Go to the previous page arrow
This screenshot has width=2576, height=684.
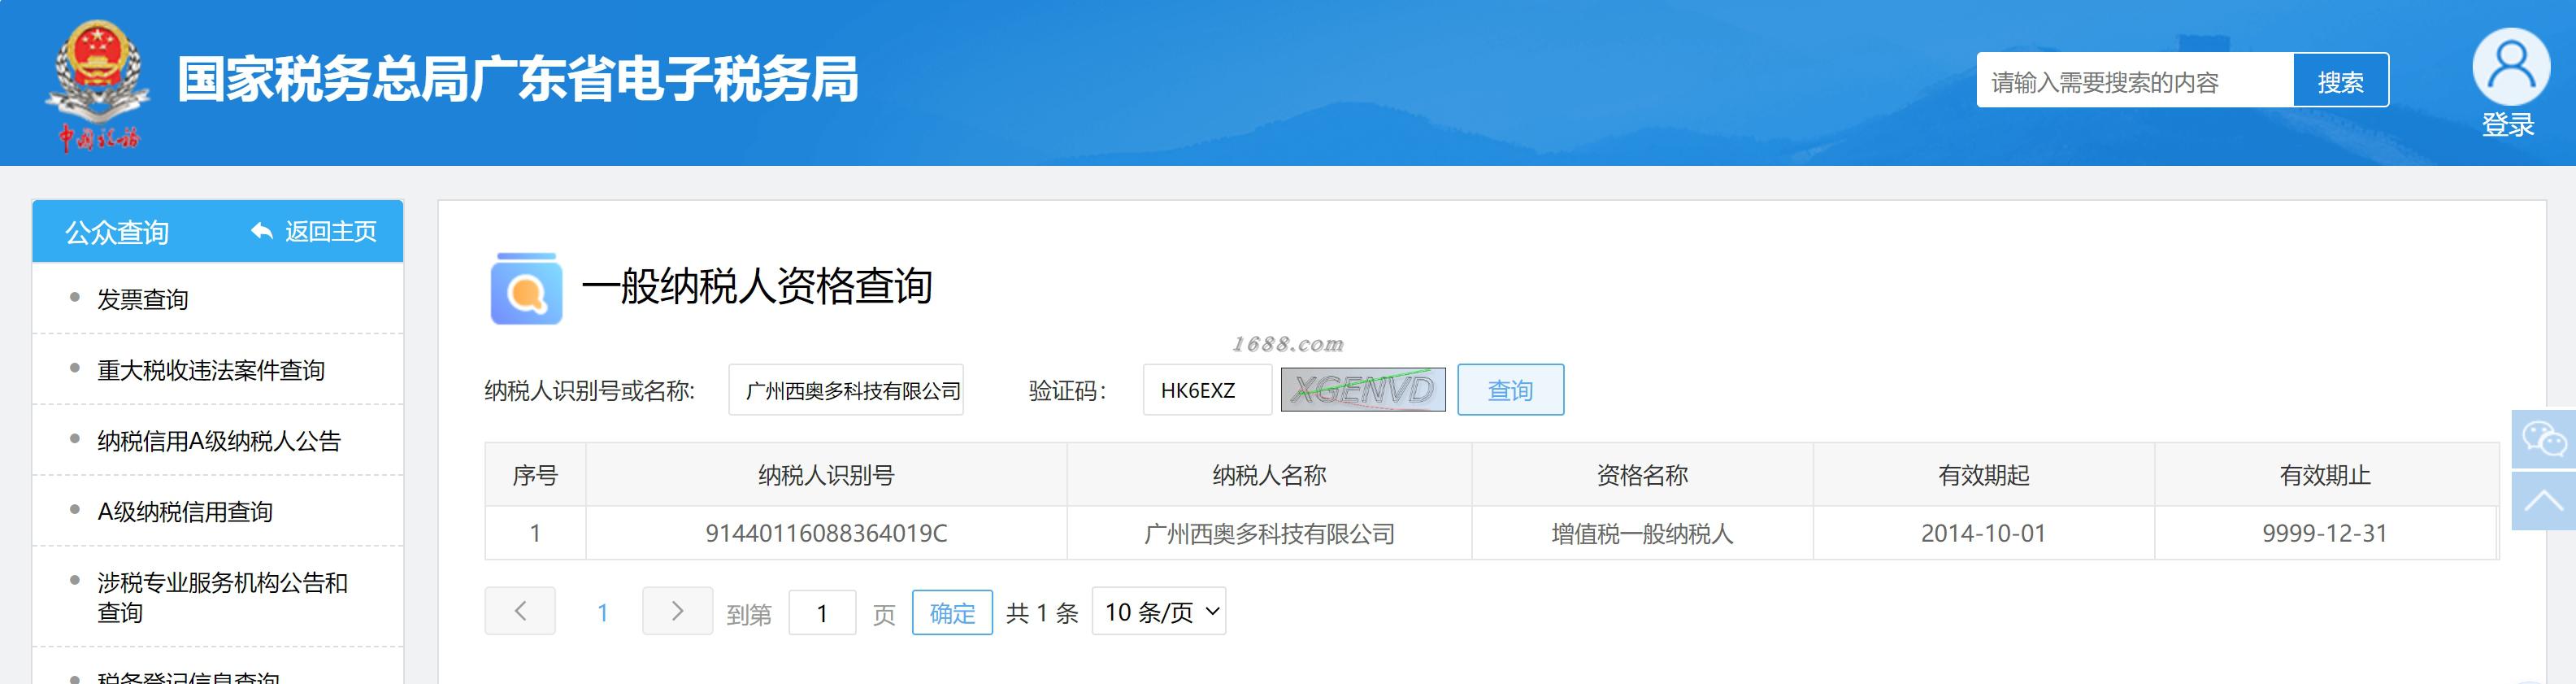(x=520, y=611)
